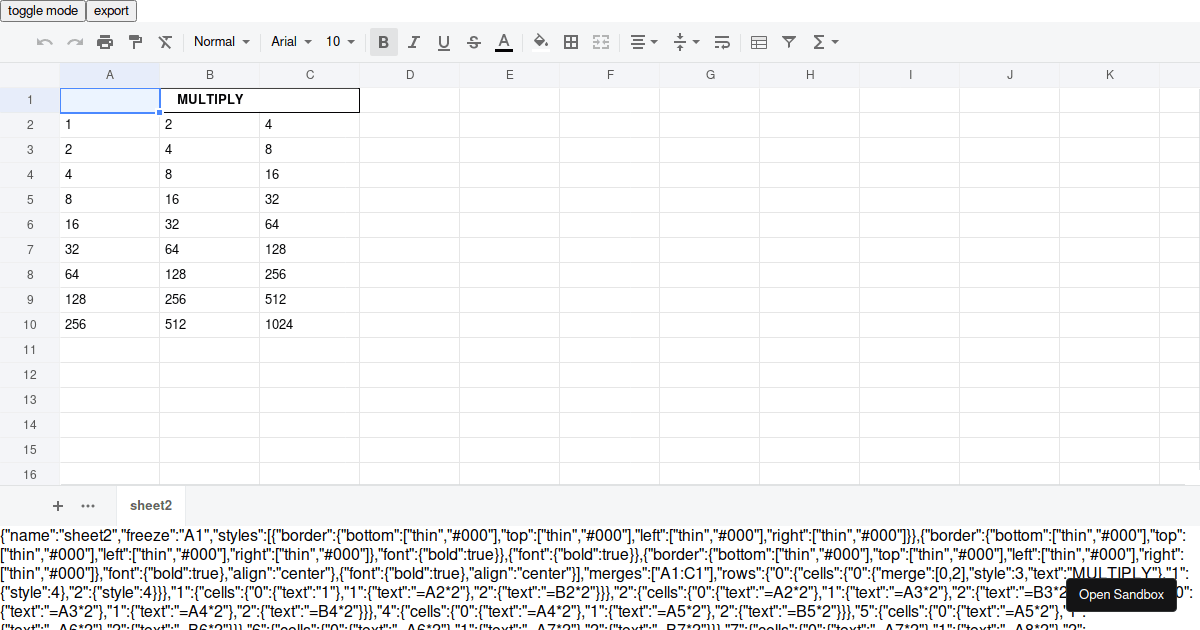Open the font family dropdown
This screenshot has height=630, width=1200.
click(x=288, y=41)
